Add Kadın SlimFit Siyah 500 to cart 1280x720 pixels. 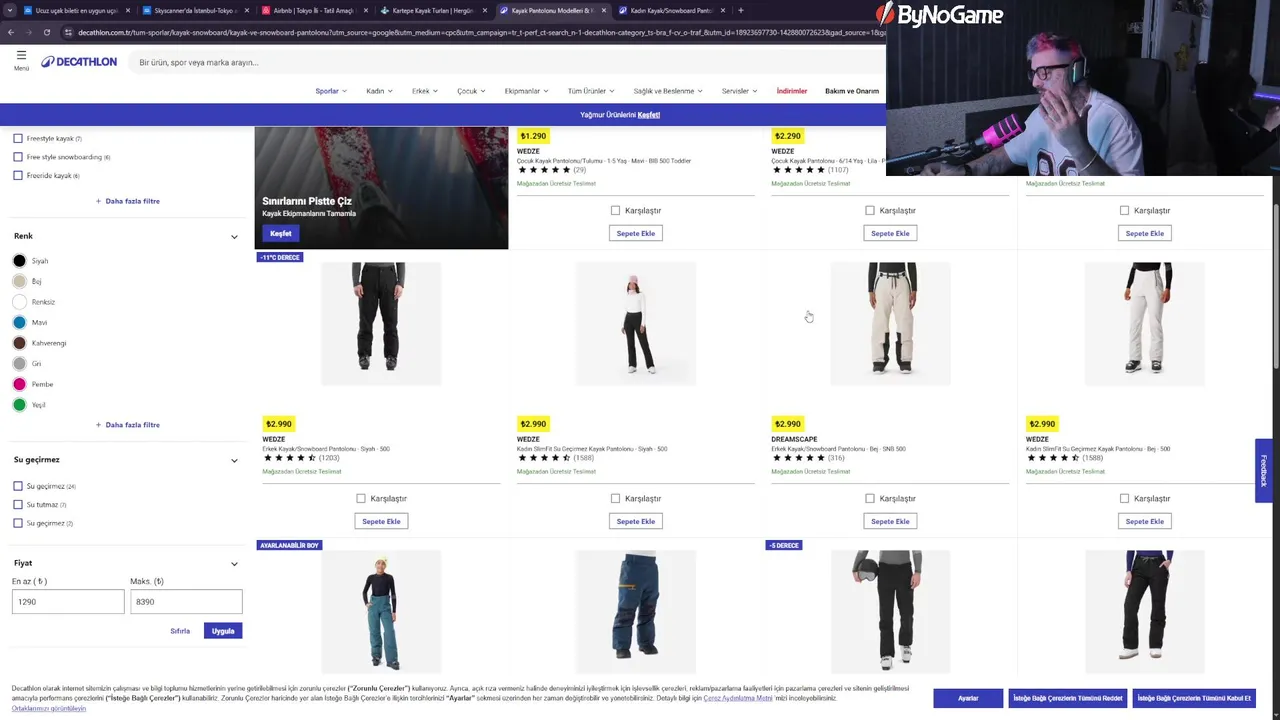636,521
